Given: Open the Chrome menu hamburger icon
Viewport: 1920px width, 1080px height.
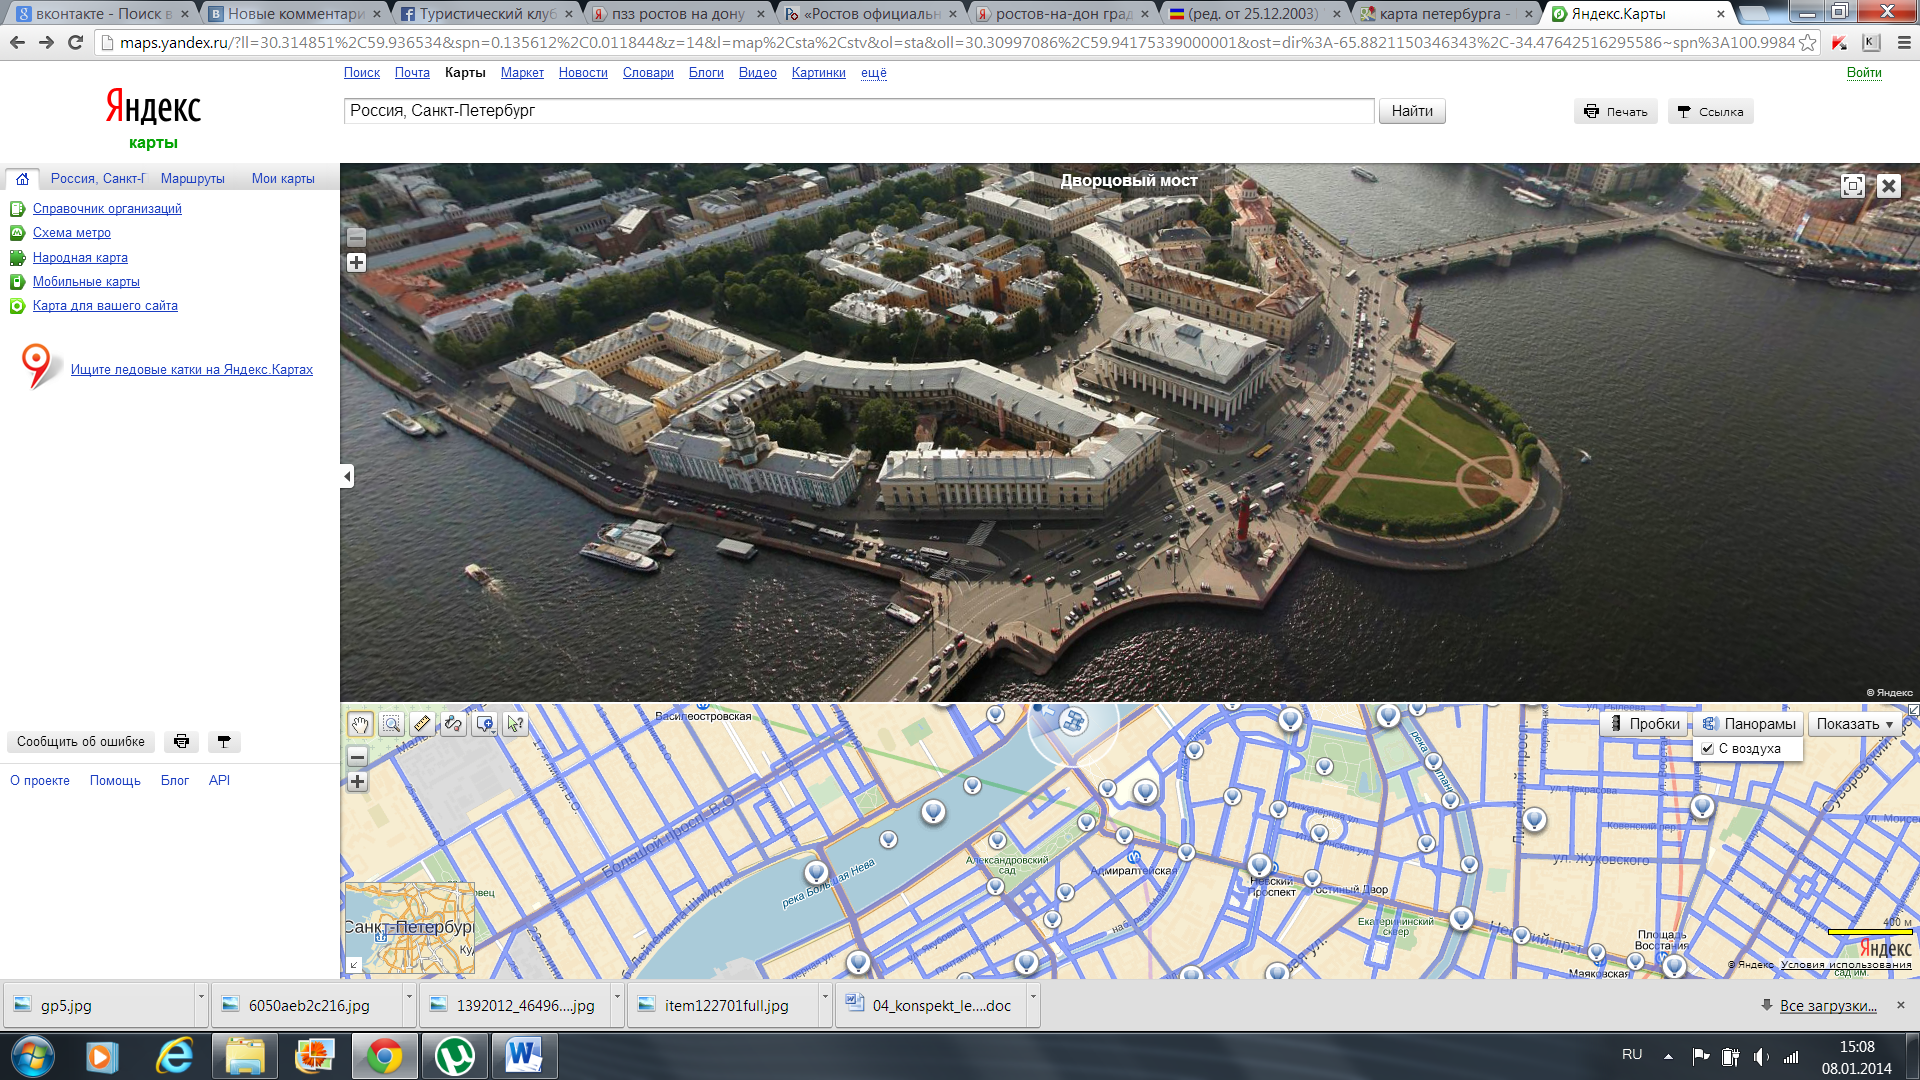Looking at the screenshot, I should 1902,43.
